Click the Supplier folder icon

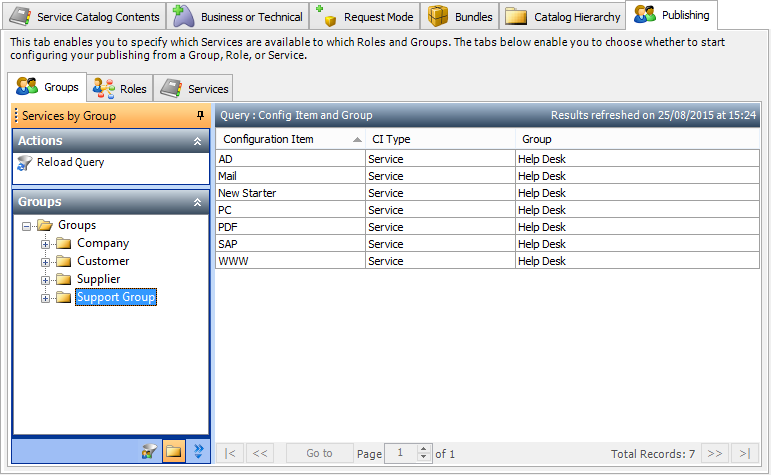click(63, 279)
